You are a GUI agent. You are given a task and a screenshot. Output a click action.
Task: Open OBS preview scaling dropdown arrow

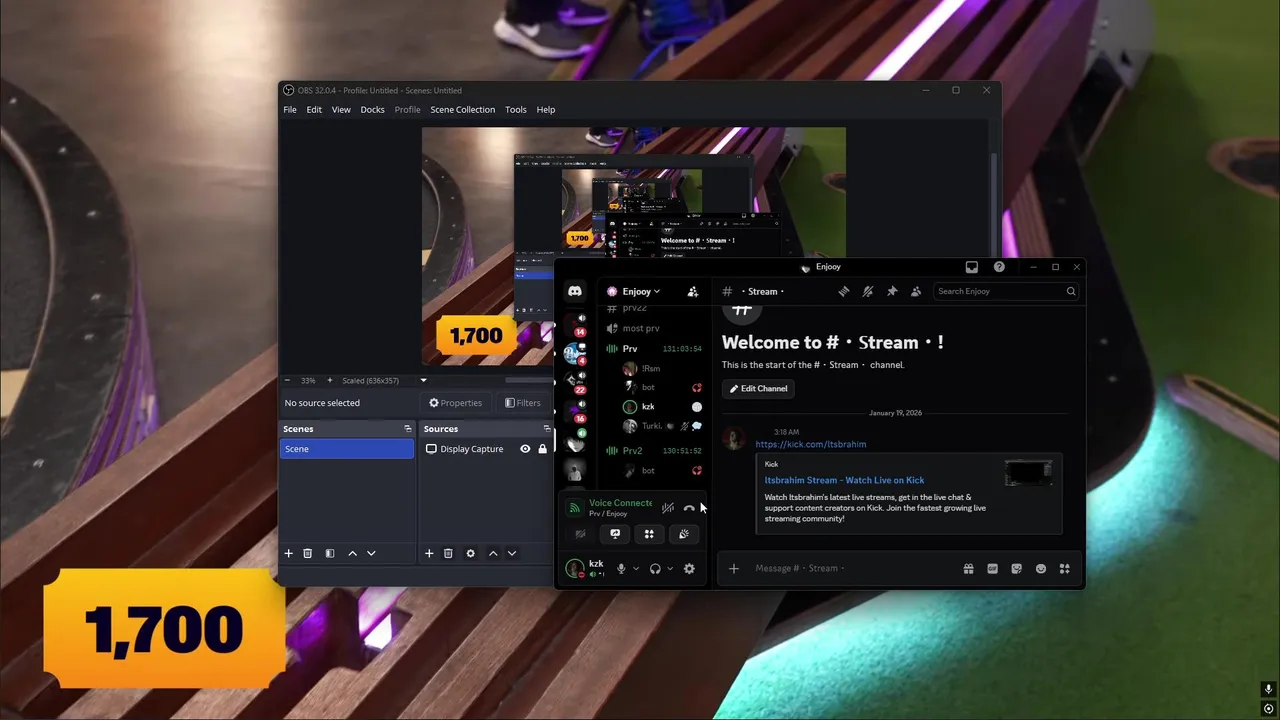pos(423,380)
